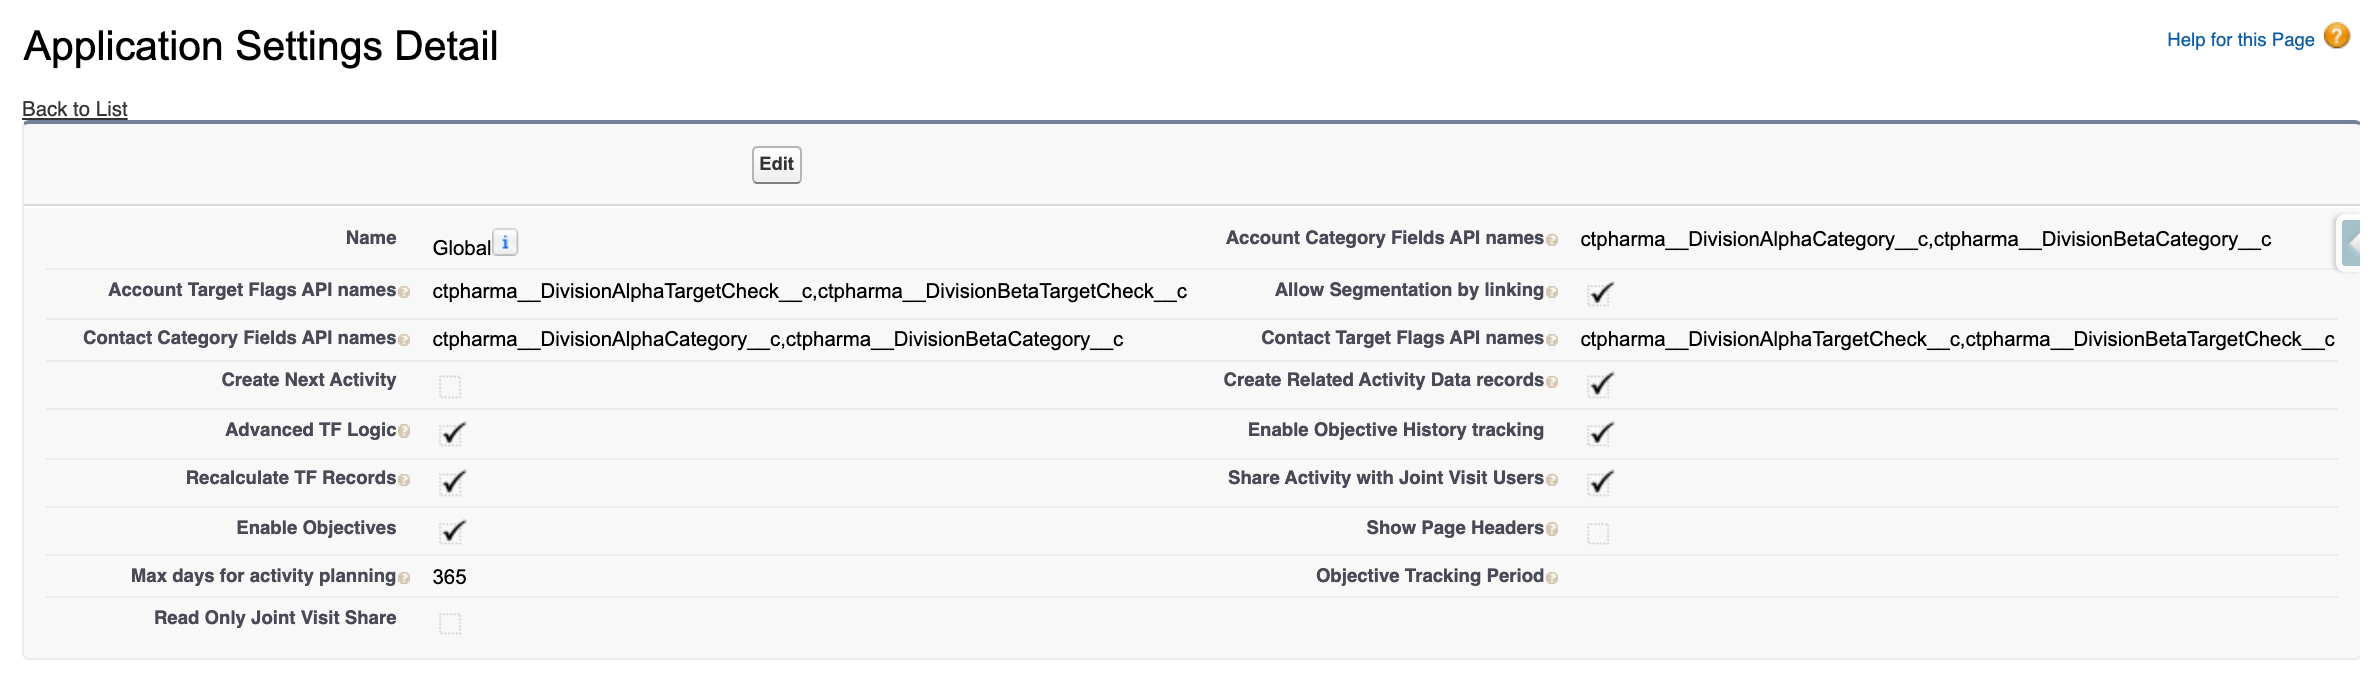The image size is (2380, 688).
Task: Click help icon beside Allow Segmentation by linking
Action: [1552, 292]
